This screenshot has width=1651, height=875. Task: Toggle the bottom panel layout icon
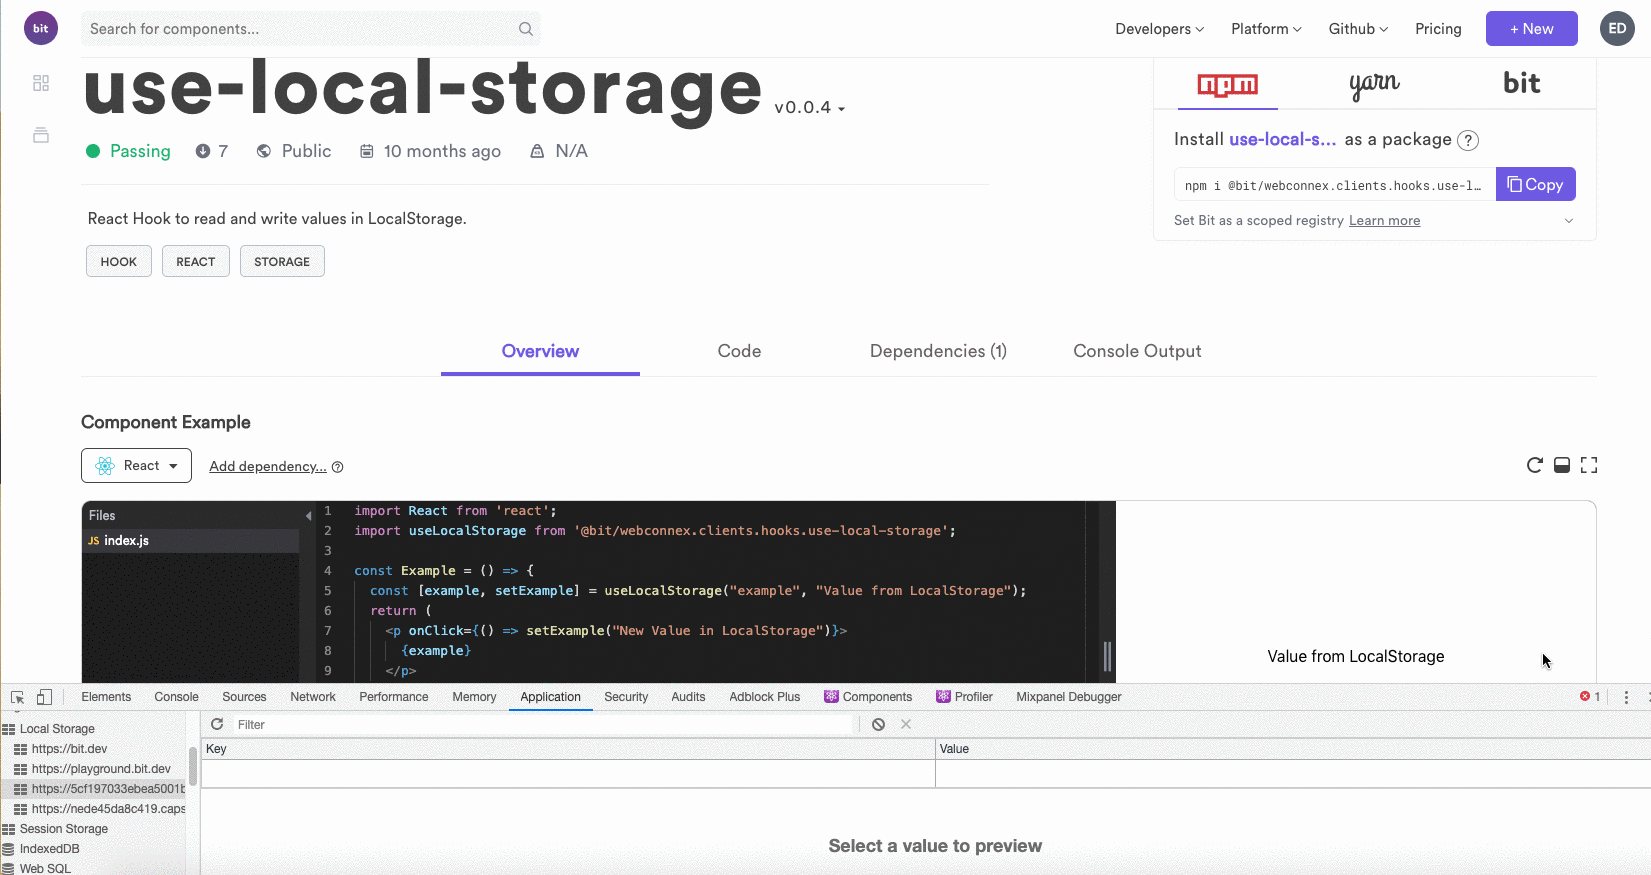coord(1562,465)
